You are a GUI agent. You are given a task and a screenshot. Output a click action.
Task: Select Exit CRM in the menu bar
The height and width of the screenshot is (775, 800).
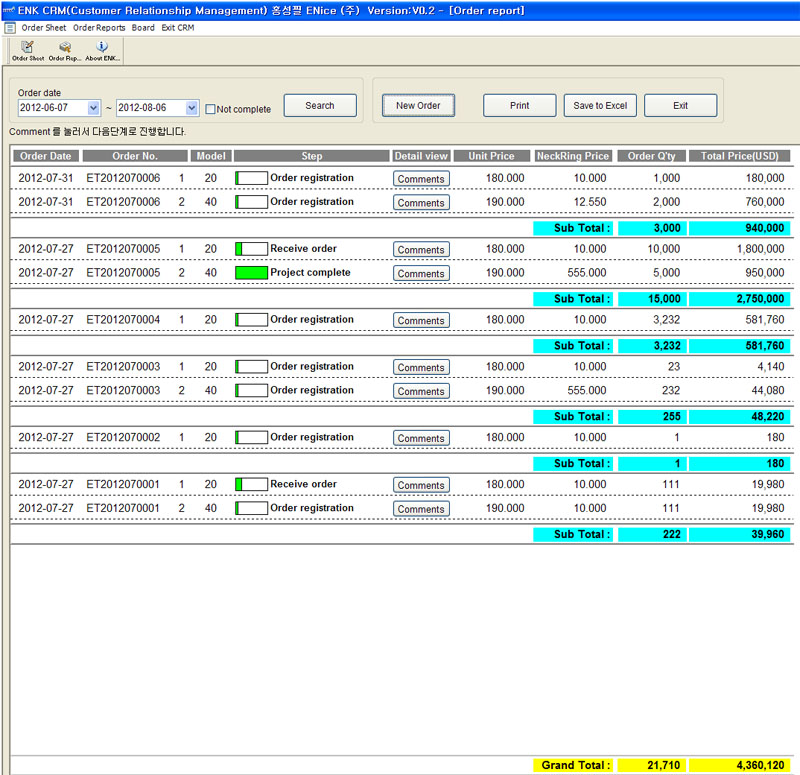[178, 28]
